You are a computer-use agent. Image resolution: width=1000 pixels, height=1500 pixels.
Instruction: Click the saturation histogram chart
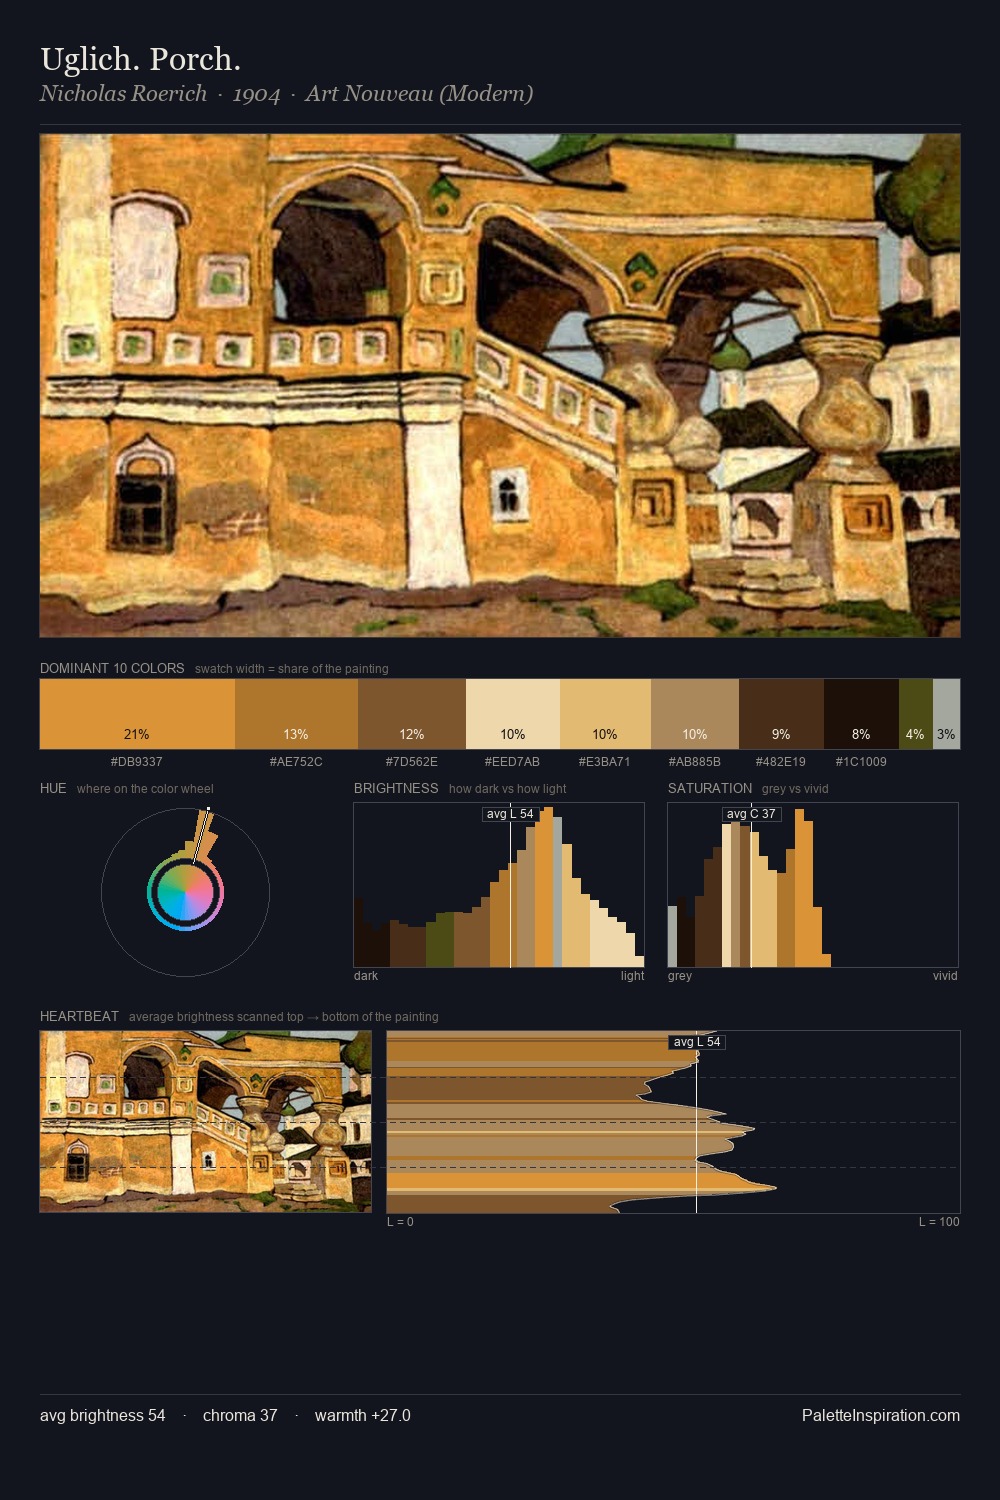coord(813,885)
